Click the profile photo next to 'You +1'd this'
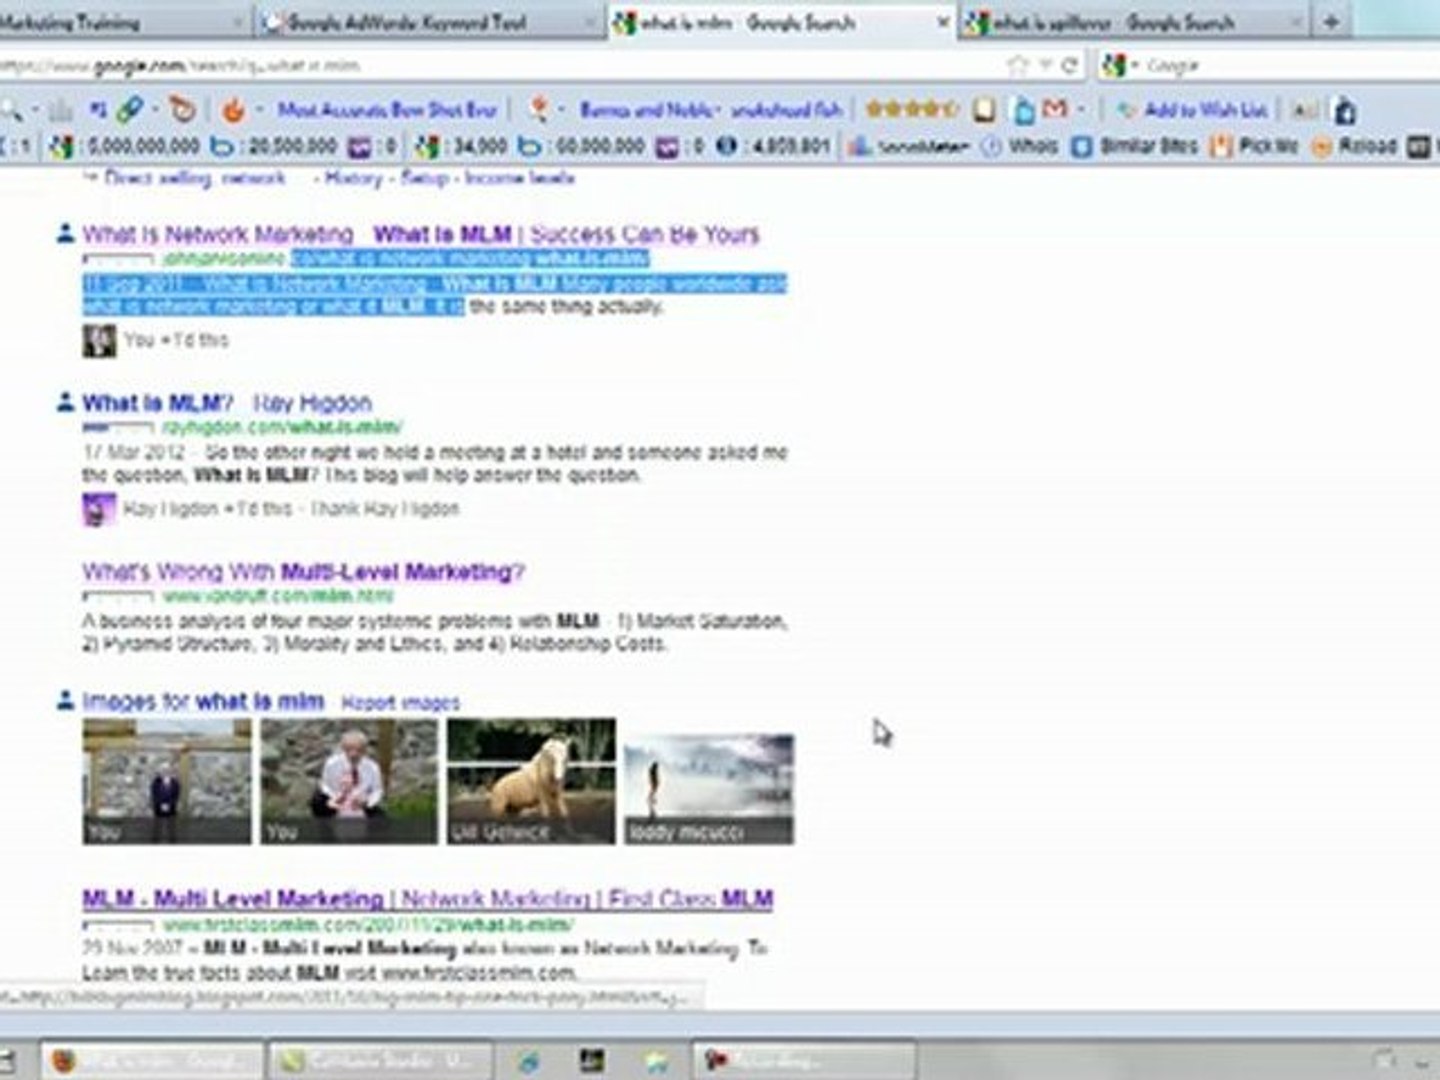 pyautogui.click(x=99, y=340)
